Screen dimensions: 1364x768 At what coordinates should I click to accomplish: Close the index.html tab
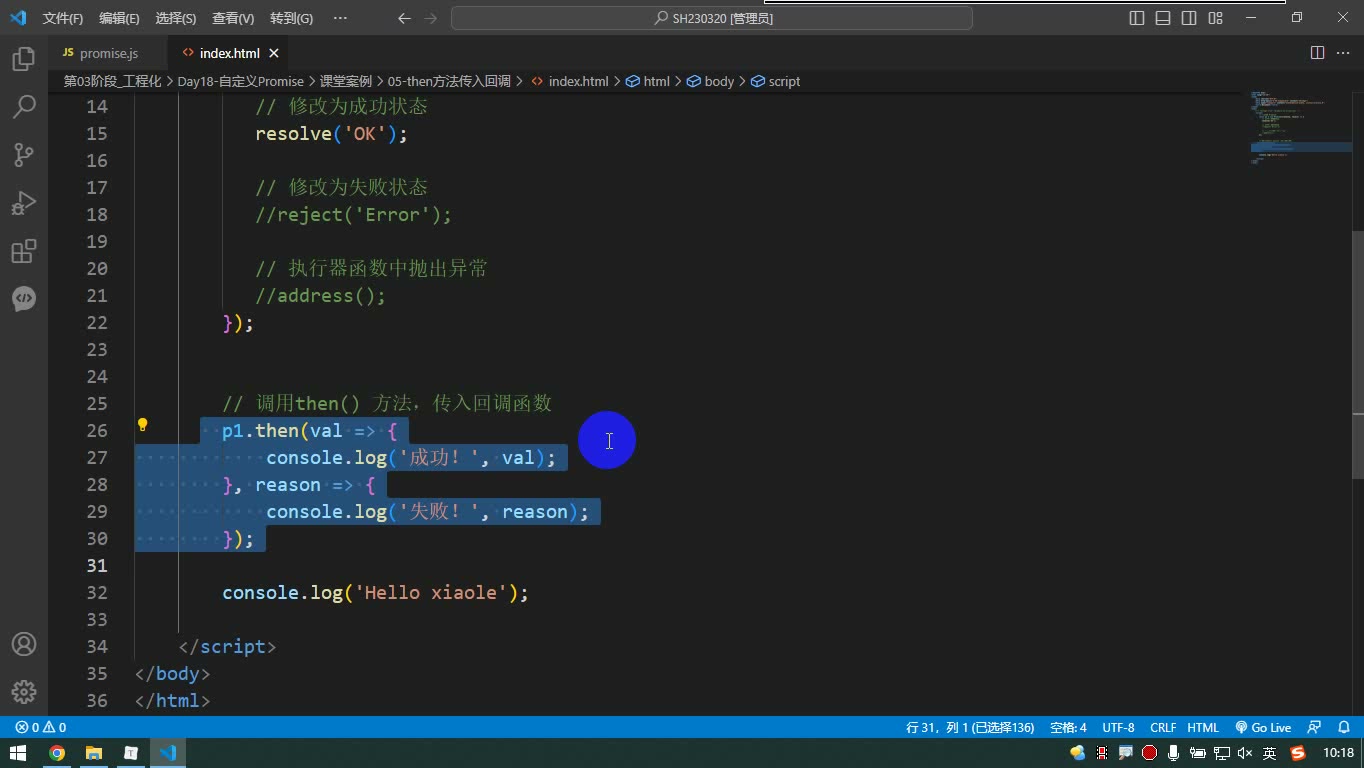pos(274,53)
